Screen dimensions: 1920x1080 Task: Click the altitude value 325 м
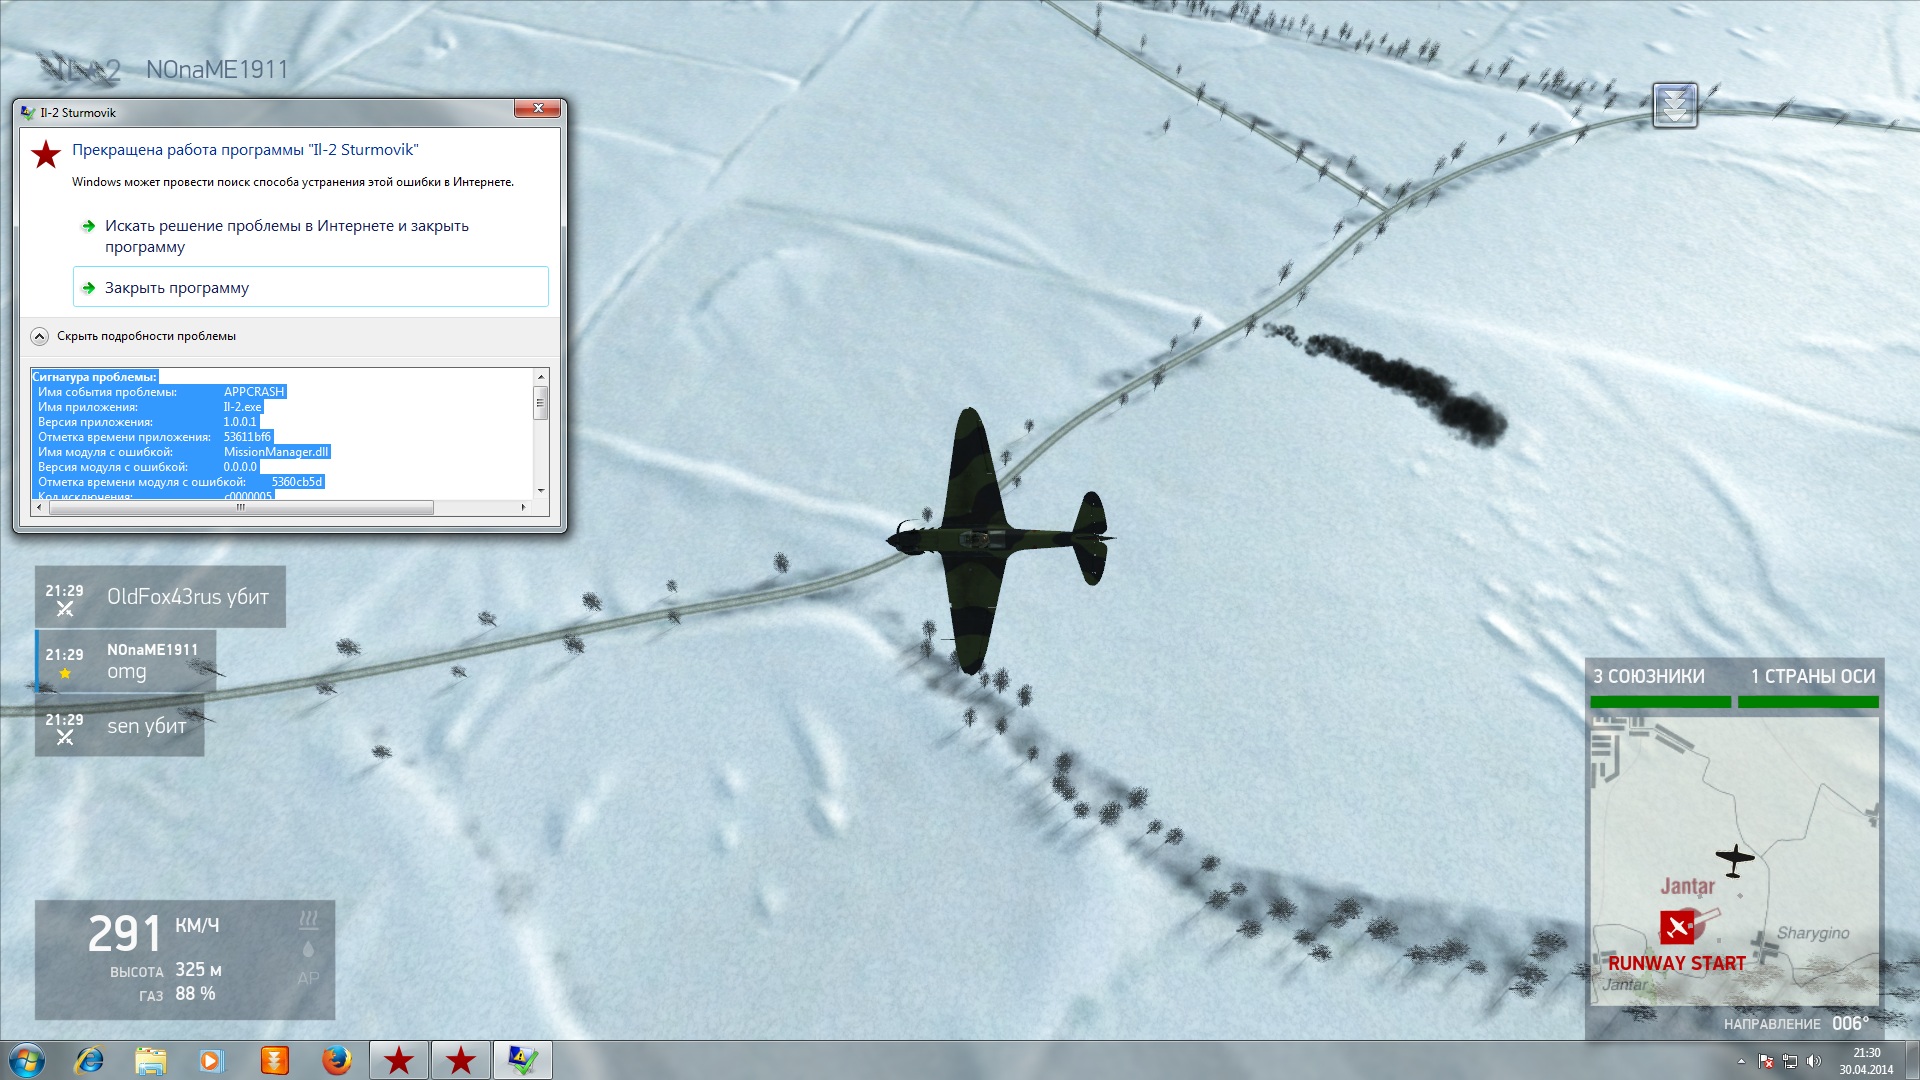click(x=198, y=970)
